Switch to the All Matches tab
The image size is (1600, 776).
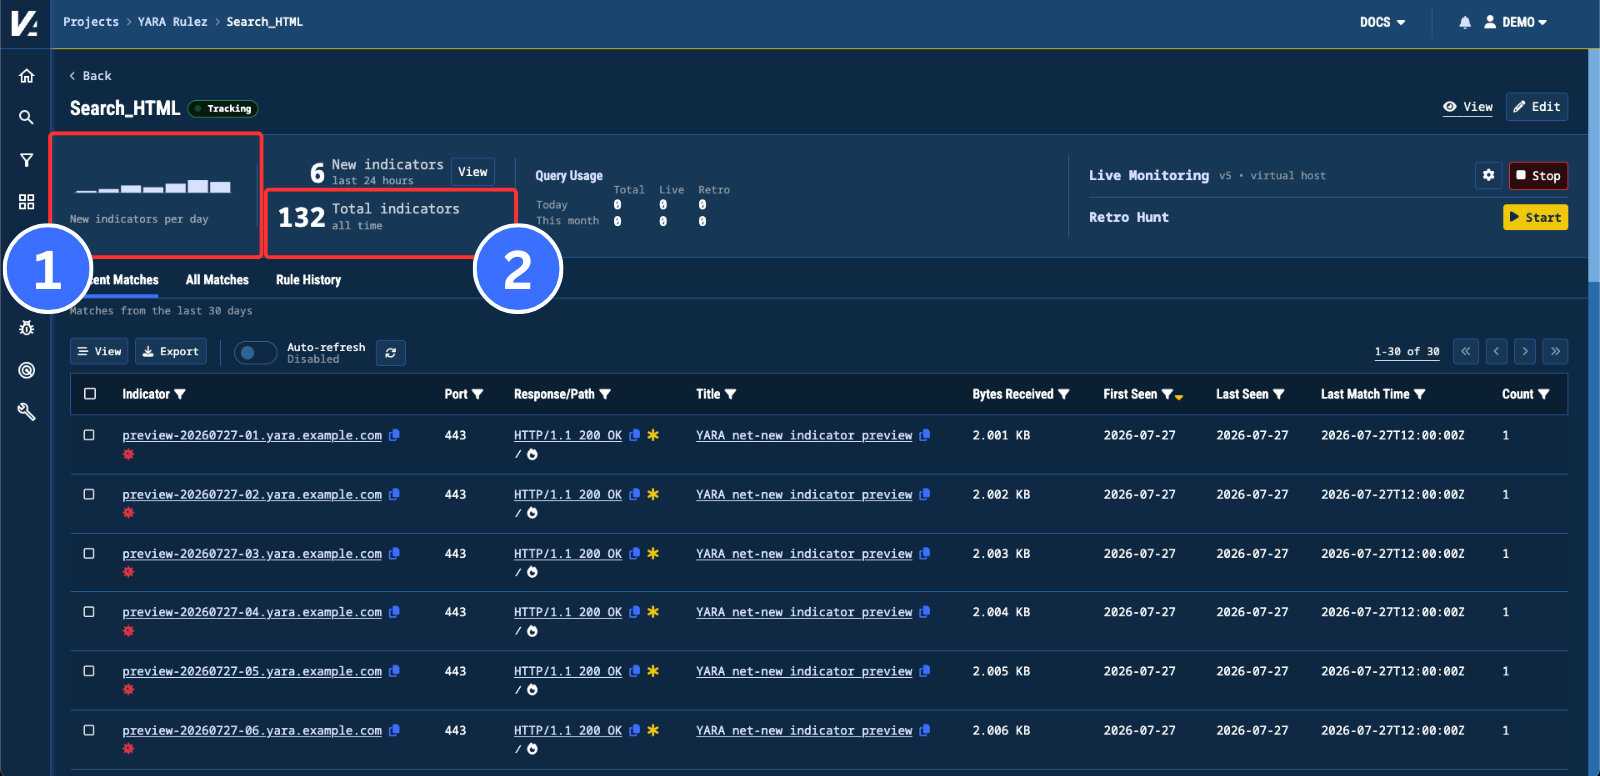tap(217, 280)
